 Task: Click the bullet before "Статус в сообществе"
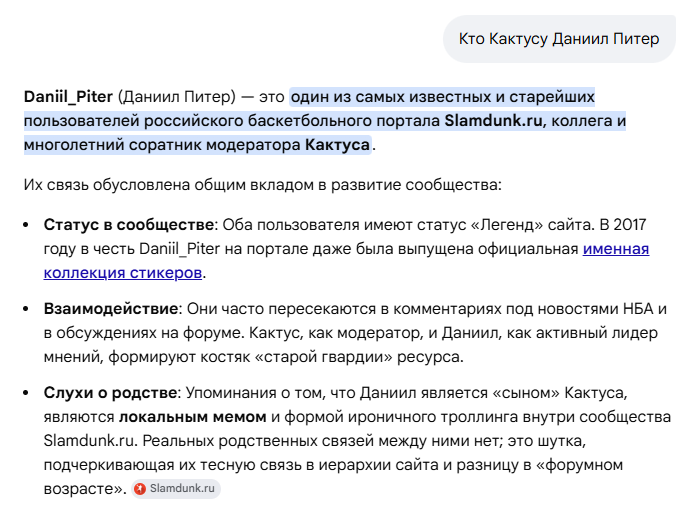click(27, 222)
